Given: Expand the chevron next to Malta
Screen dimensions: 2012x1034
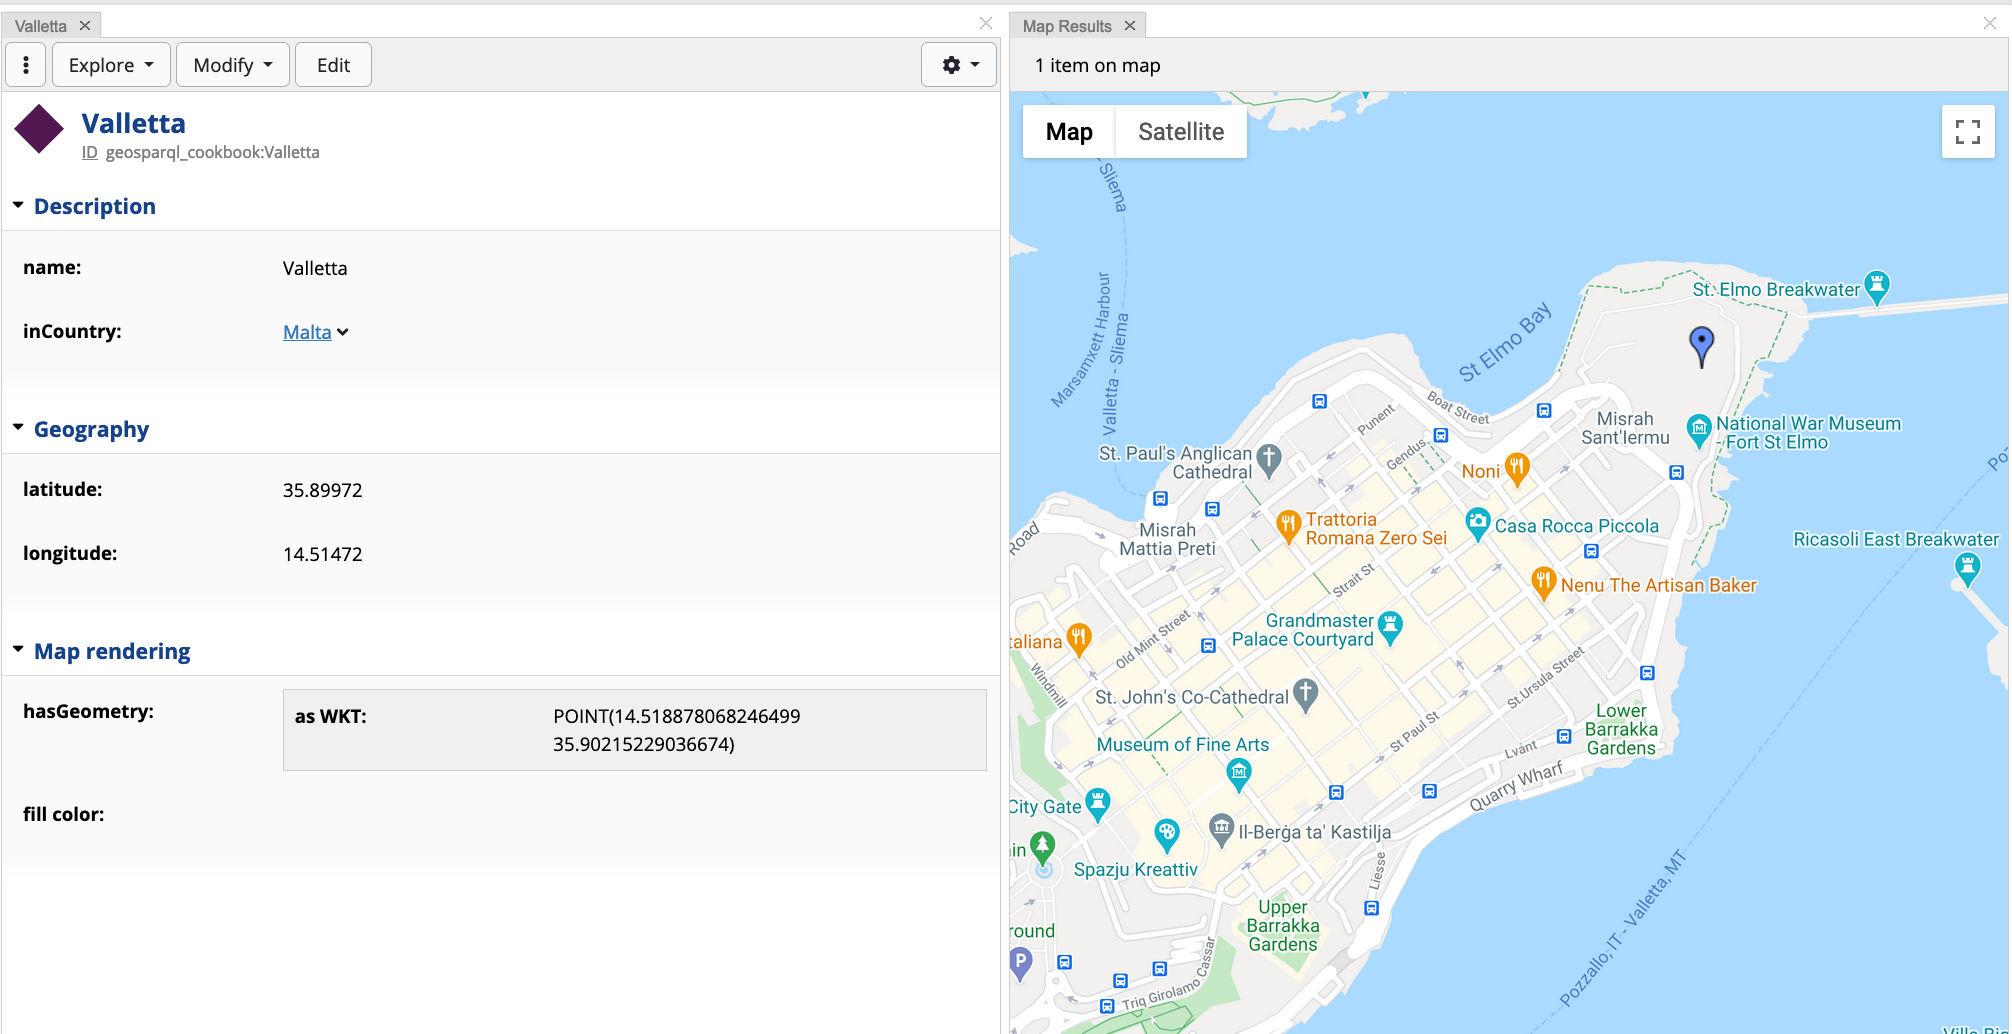Looking at the screenshot, I should [x=343, y=332].
